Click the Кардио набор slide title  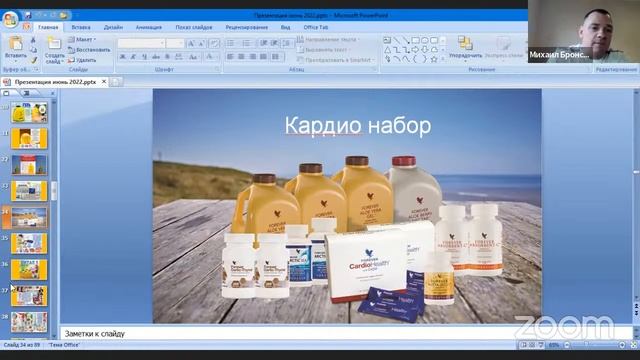pos(358,125)
